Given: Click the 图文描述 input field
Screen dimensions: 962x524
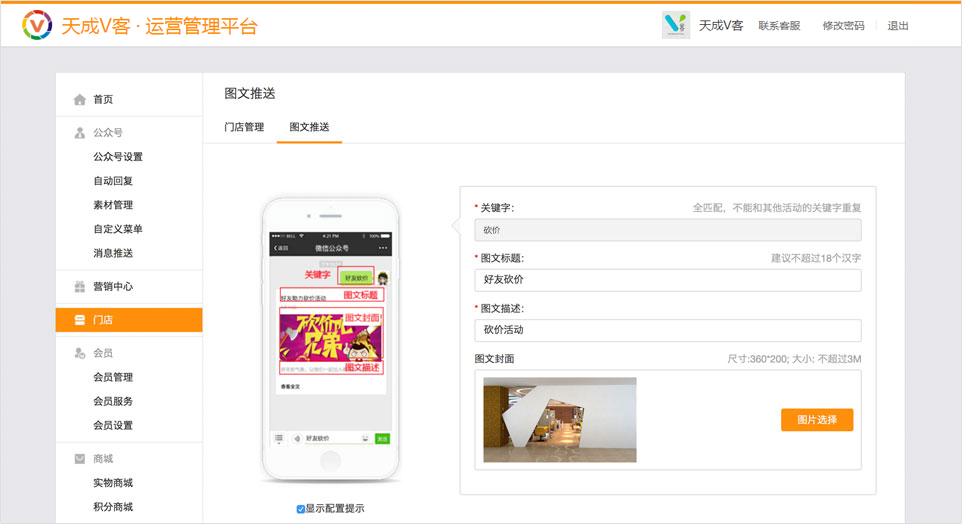Looking at the screenshot, I should point(667,330).
